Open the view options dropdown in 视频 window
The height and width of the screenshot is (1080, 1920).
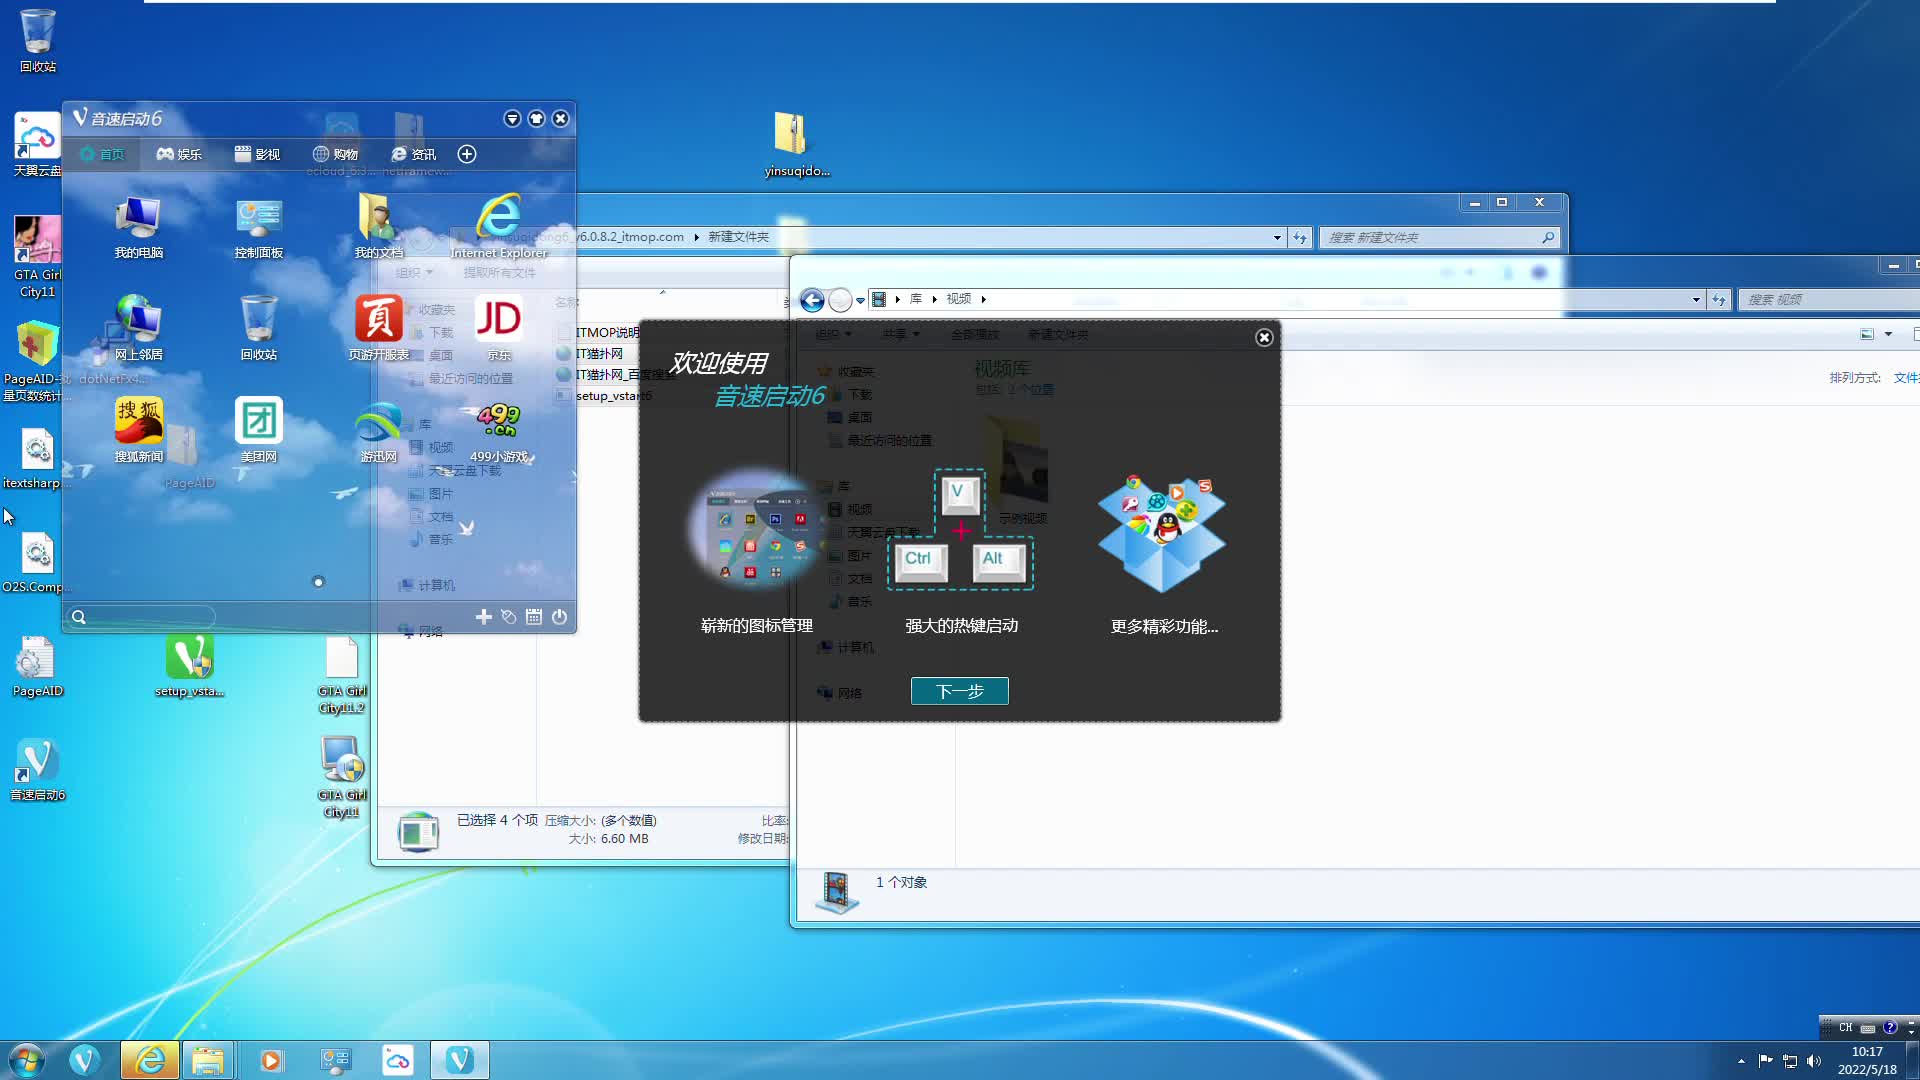tap(1888, 334)
